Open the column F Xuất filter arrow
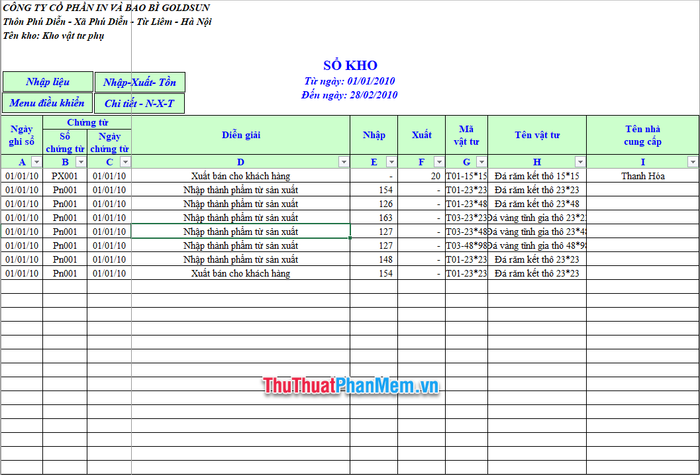The image size is (700, 475). point(439,162)
